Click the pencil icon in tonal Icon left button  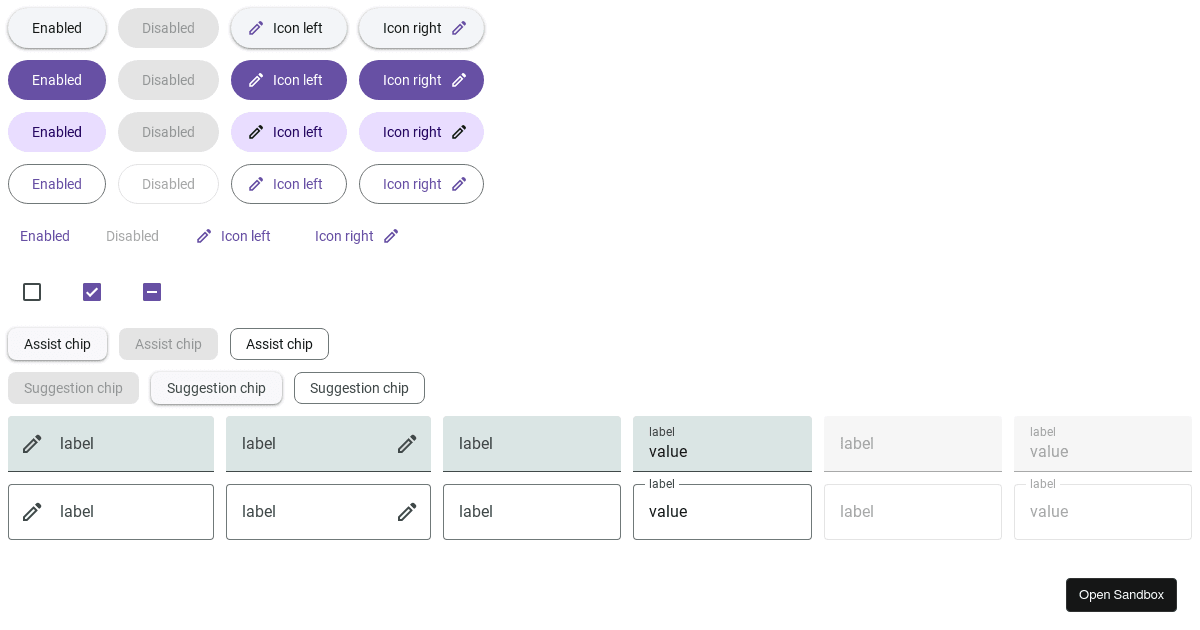pyautogui.click(x=256, y=132)
